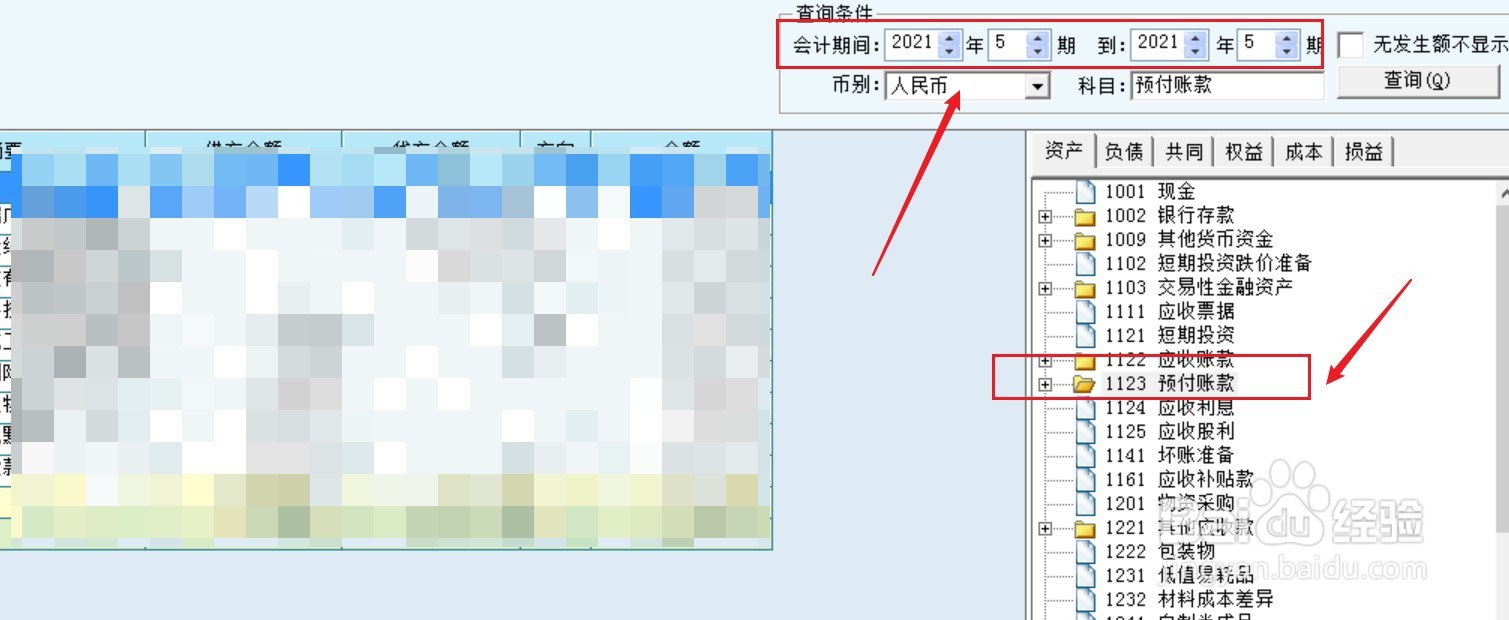Decrease the ending period with down arrow
Screen dimensions: 1509x620
1287,51
